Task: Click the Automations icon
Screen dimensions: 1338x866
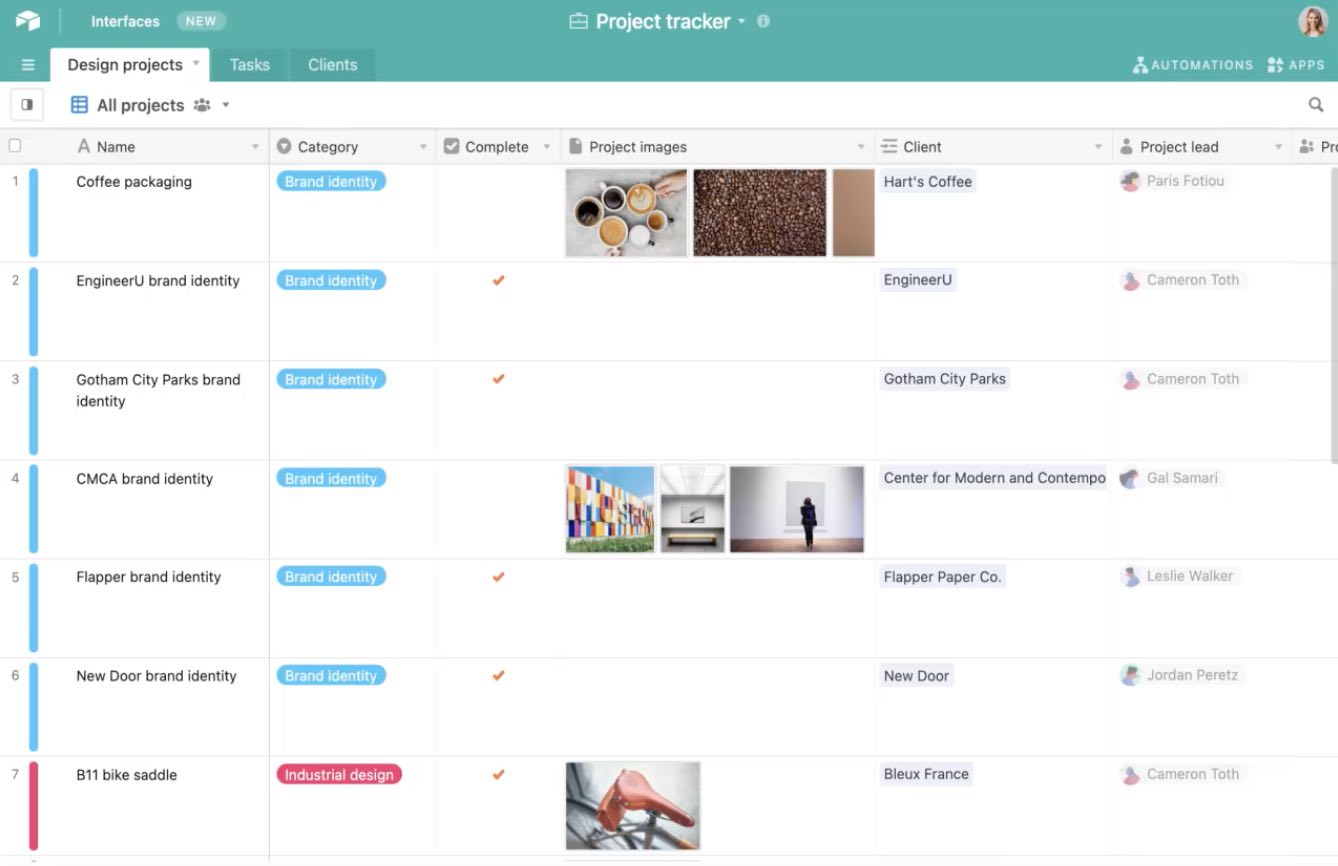Action: (x=1140, y=65)
